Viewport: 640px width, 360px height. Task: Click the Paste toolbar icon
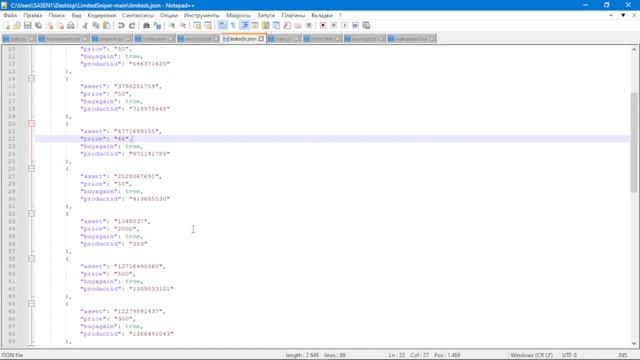(107, 25)
